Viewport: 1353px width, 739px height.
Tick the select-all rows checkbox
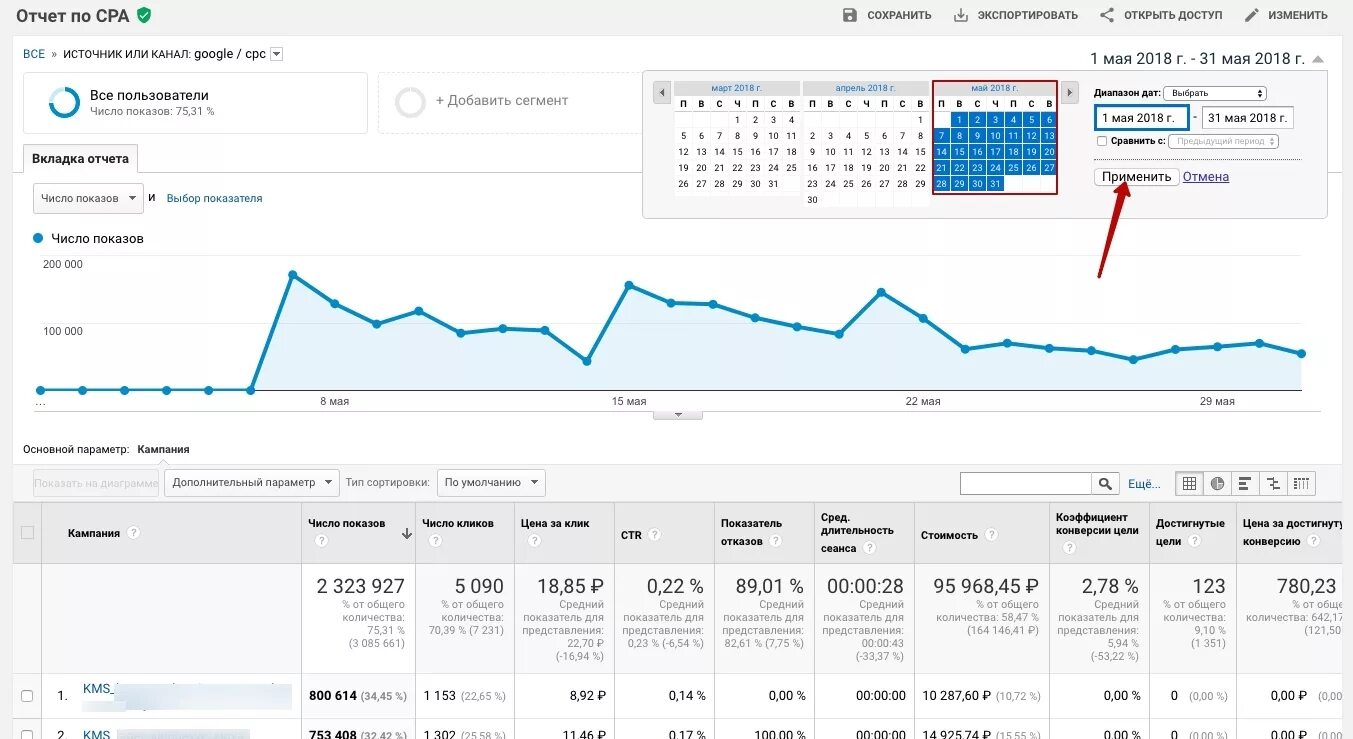[27, 533]
